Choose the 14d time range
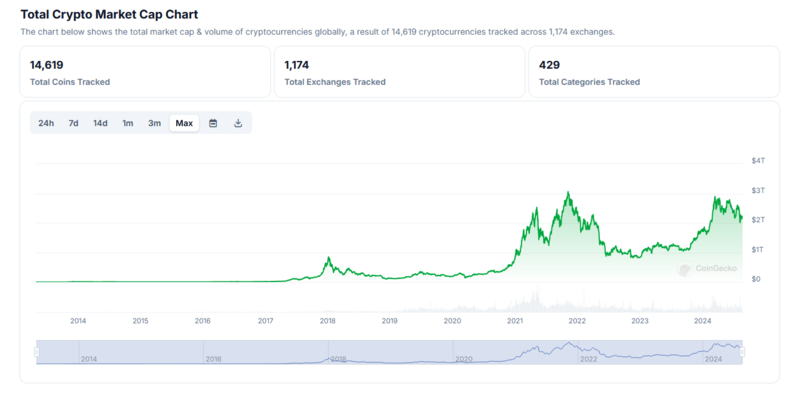This screenshot has height=404, width=800. (x=100, y=123)
